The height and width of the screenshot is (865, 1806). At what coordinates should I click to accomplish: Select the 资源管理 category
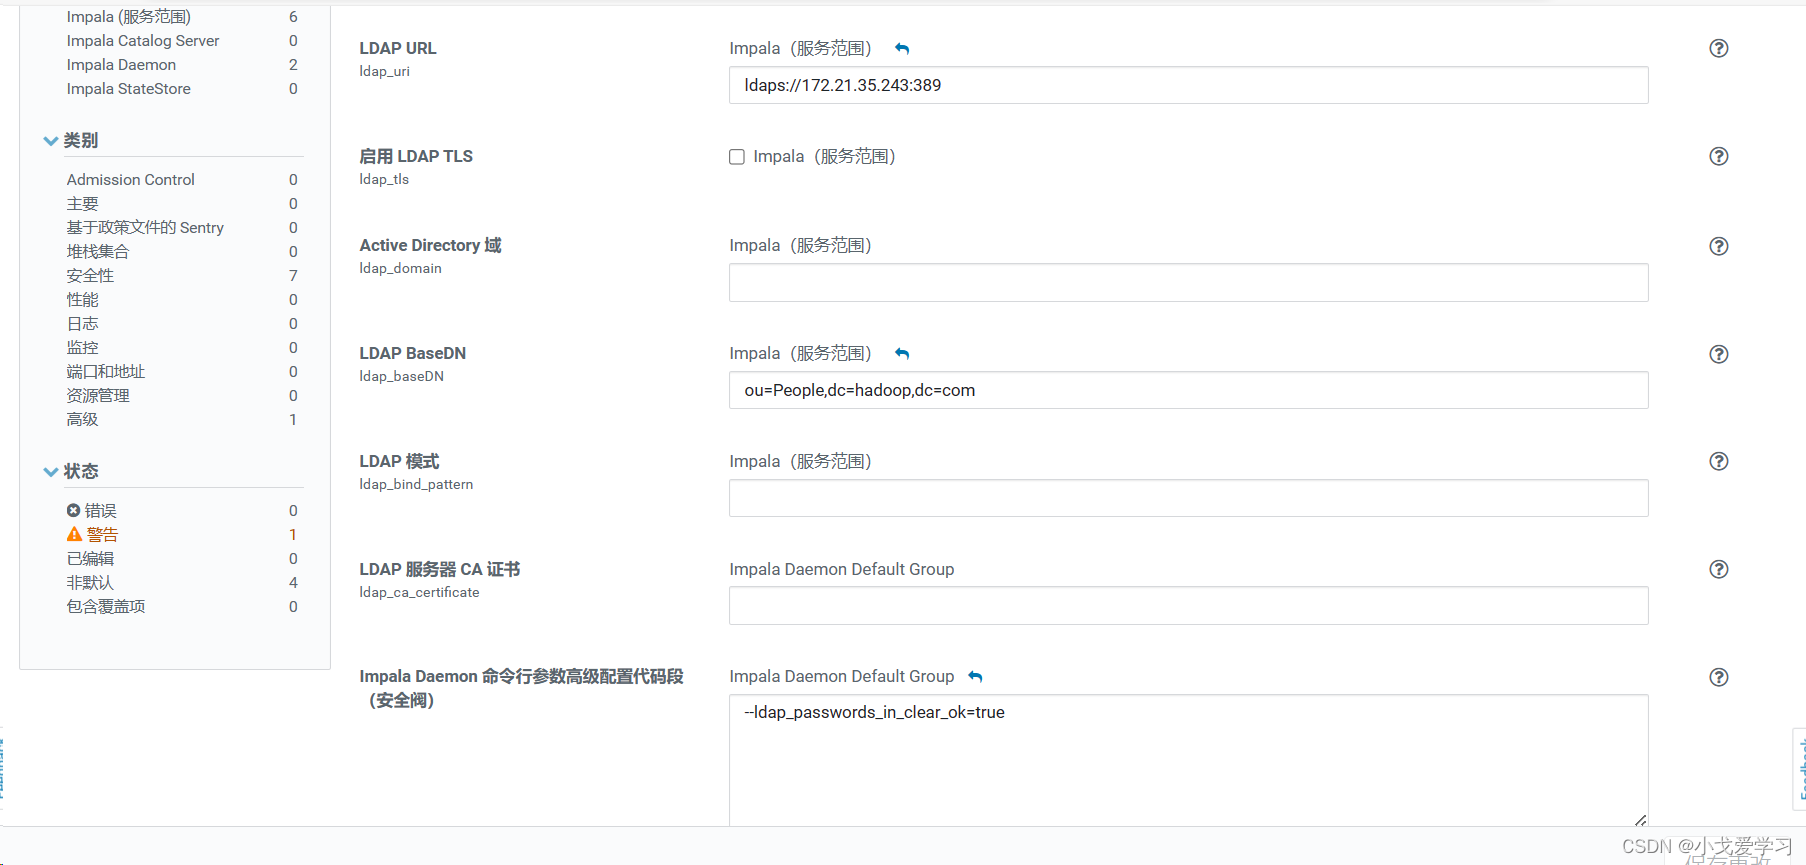(98, 396)
